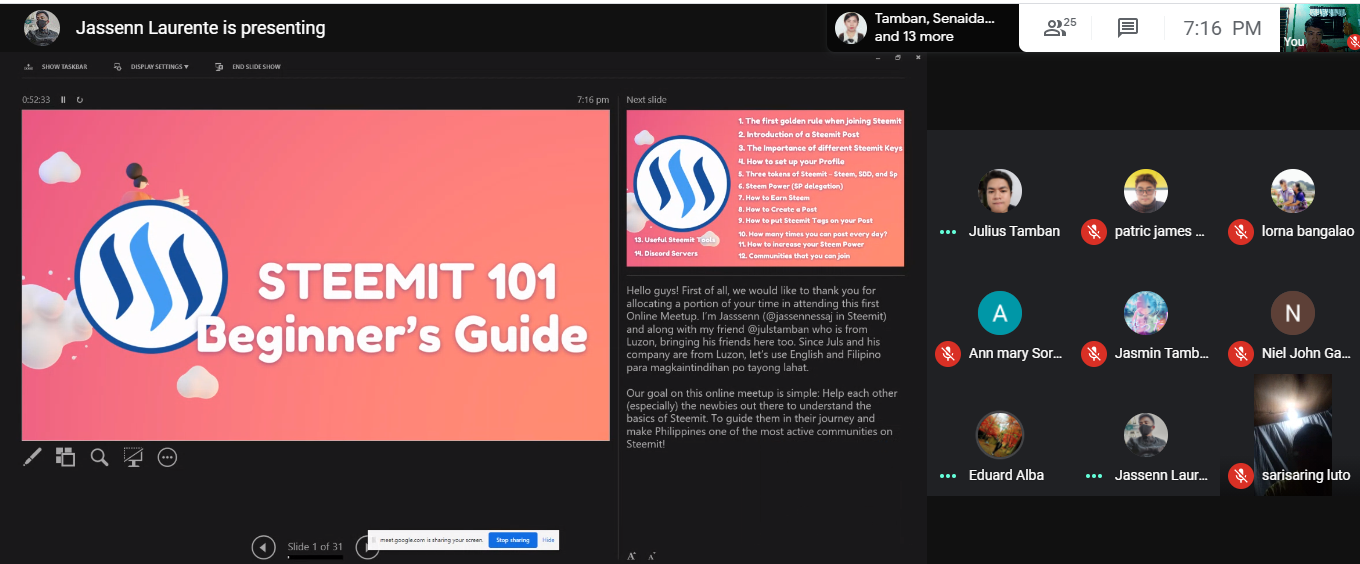
Task: Click sarisaring luto's muted microphone icon
Action: pos(1241,475)
